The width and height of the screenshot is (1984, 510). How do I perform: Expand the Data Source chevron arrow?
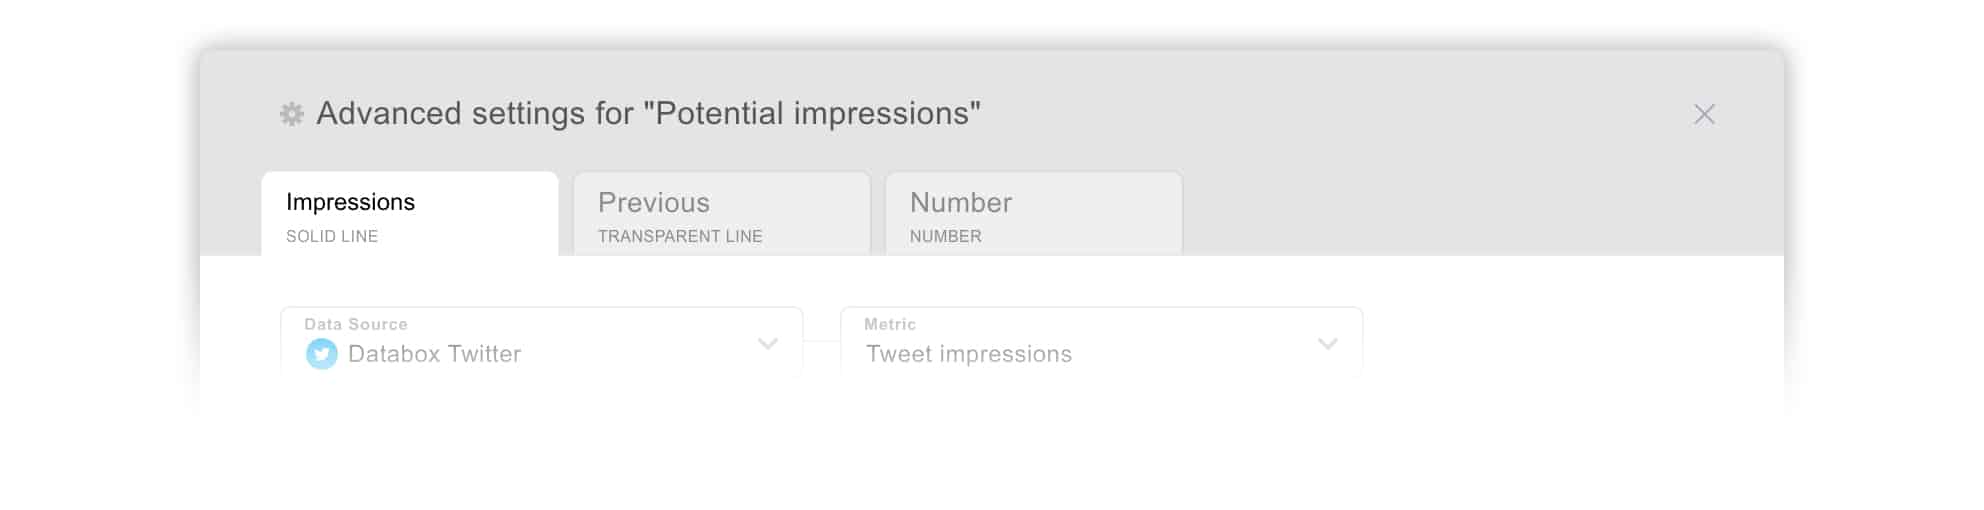tap(768, 343)
